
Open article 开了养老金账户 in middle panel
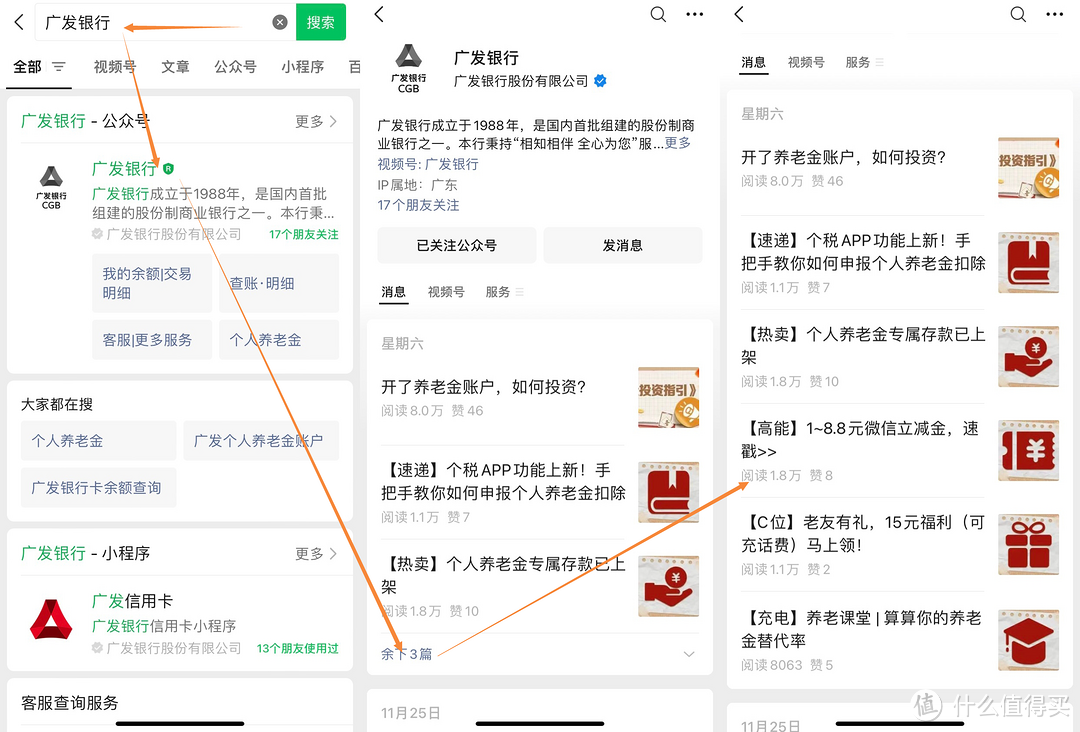pos(484,387)
